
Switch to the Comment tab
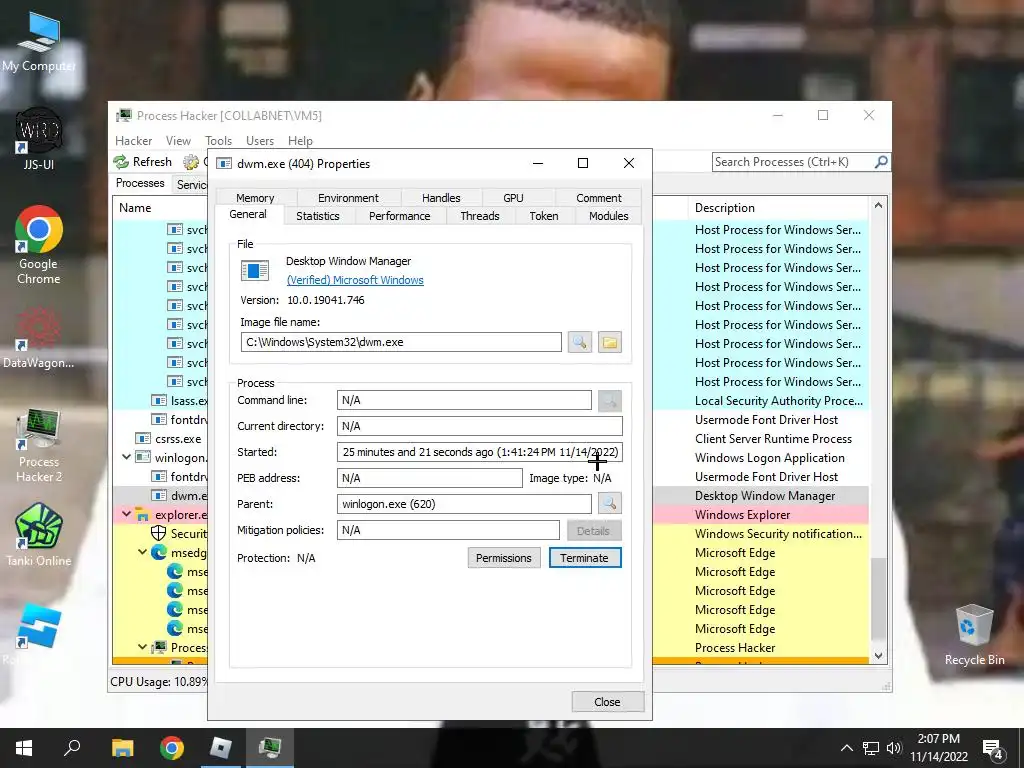pos(599,198)
